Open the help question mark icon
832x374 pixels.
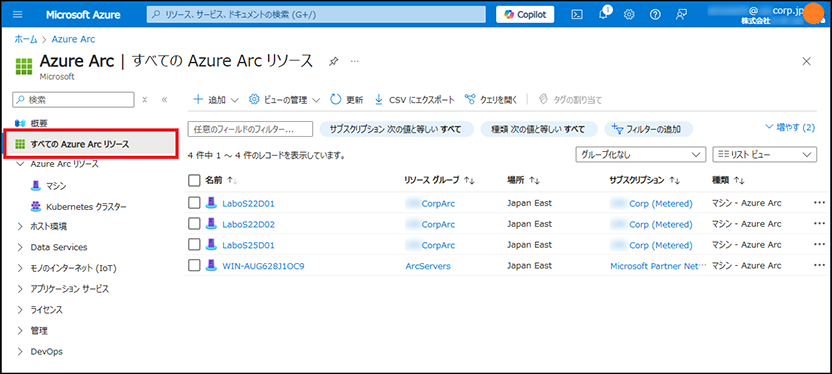(x=655, y=15)
